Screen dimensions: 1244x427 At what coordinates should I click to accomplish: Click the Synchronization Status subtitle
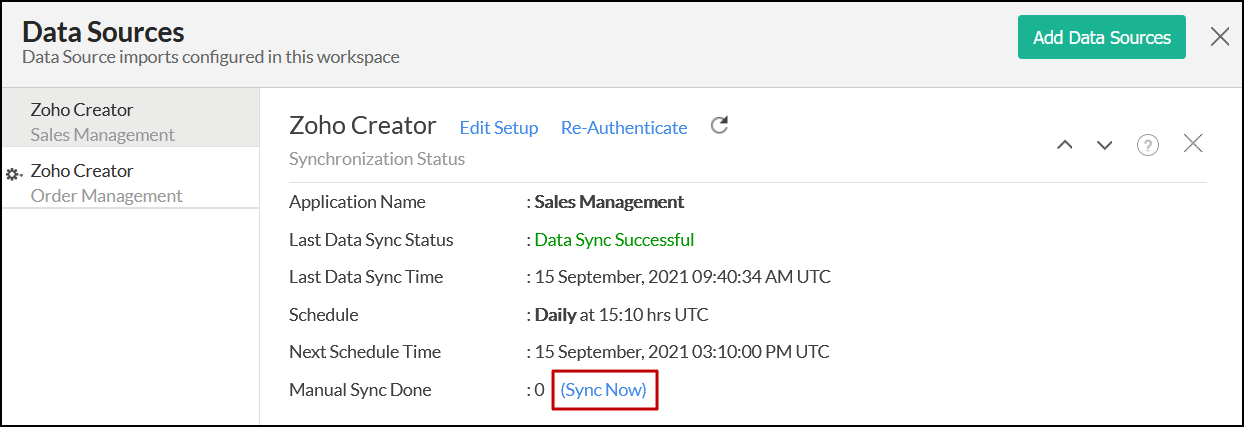pyautogui.click(x=377, y=159)
